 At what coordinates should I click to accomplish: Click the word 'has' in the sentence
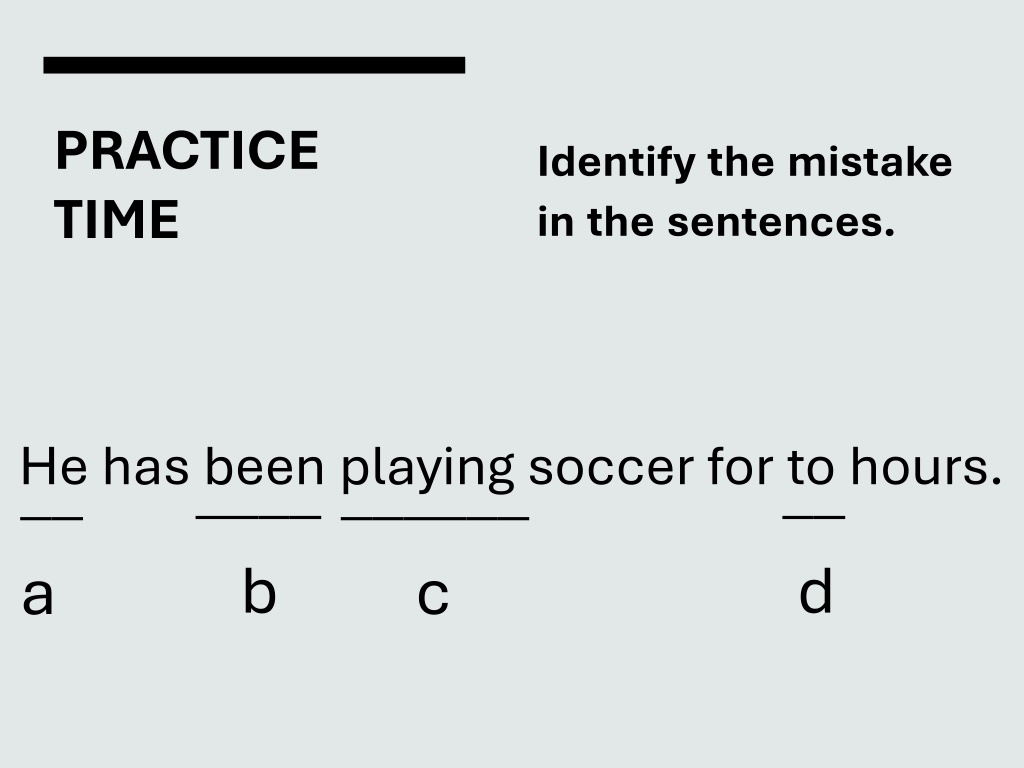pyautogui.click(x=146, y=466)
